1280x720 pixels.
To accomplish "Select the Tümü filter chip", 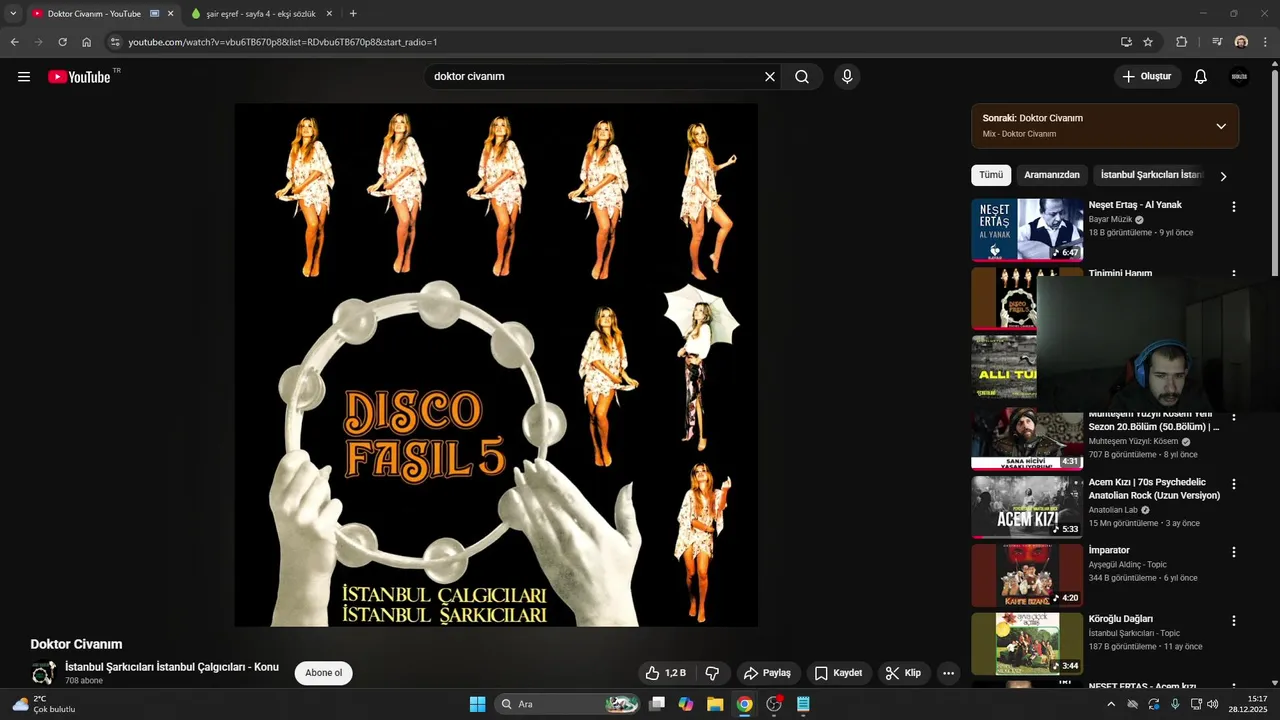I will pyautogui.click(x=991, y=175).
